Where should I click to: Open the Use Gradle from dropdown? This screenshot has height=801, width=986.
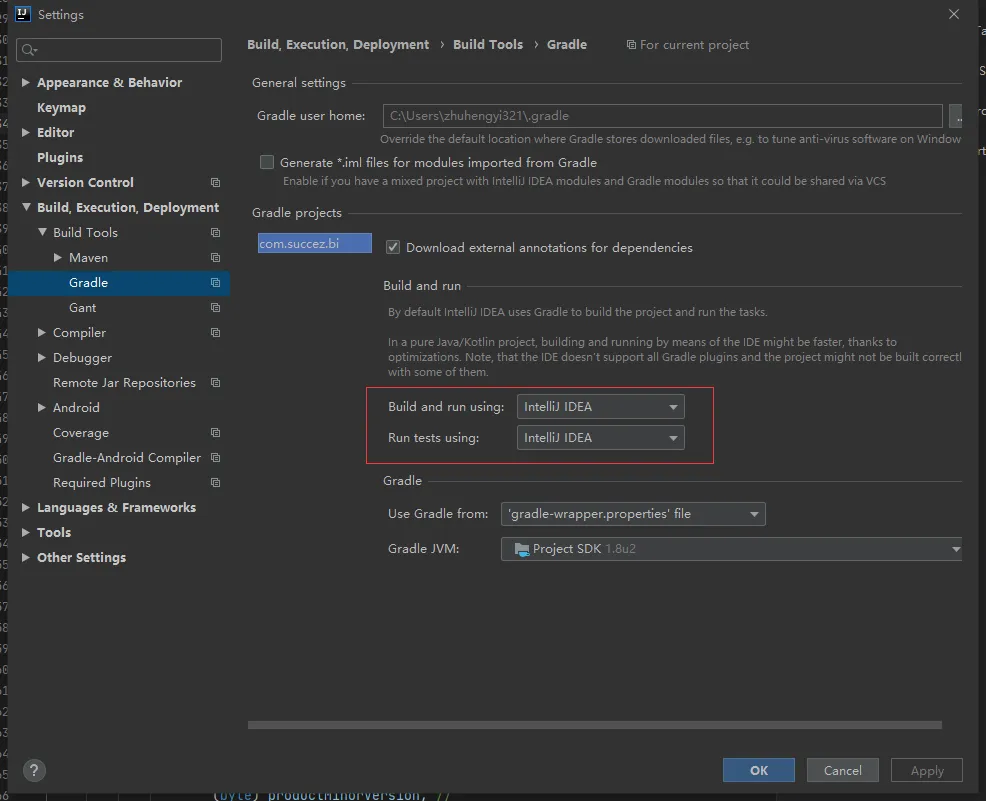[633, 514]
